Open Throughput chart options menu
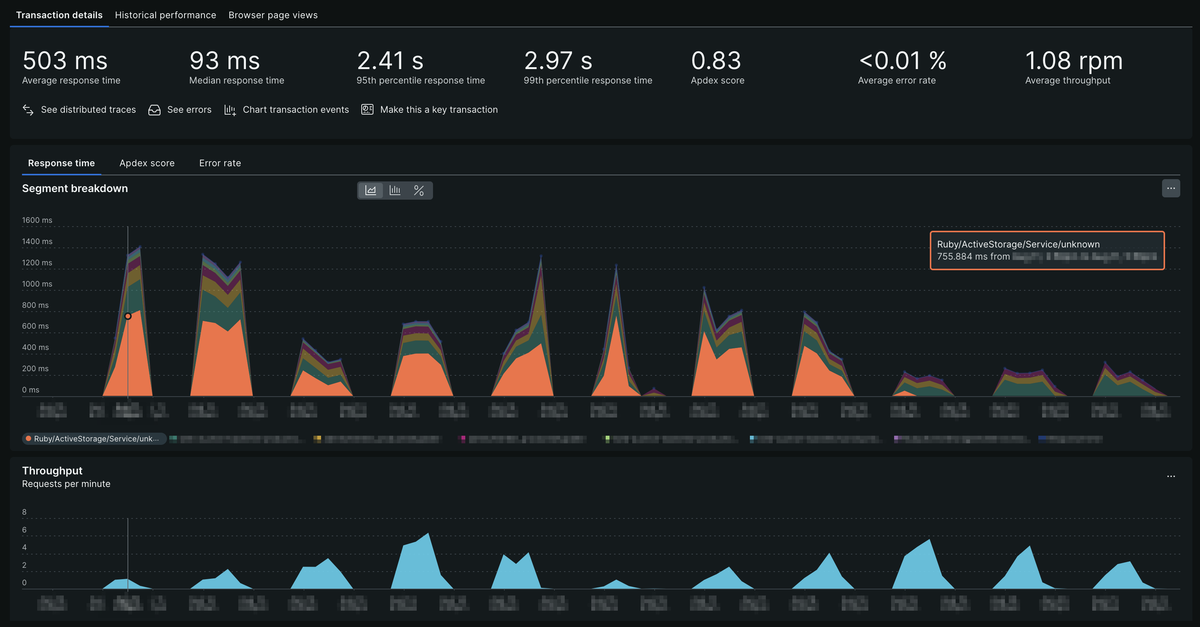The width and height of the screenshot is (1200, 627). click(x=1171, y=477)
